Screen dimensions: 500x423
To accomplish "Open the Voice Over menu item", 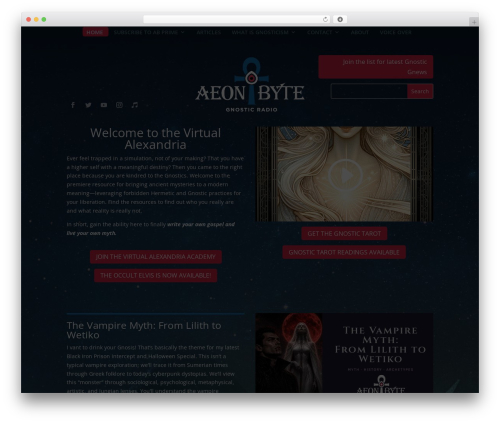I will point(396,32).
